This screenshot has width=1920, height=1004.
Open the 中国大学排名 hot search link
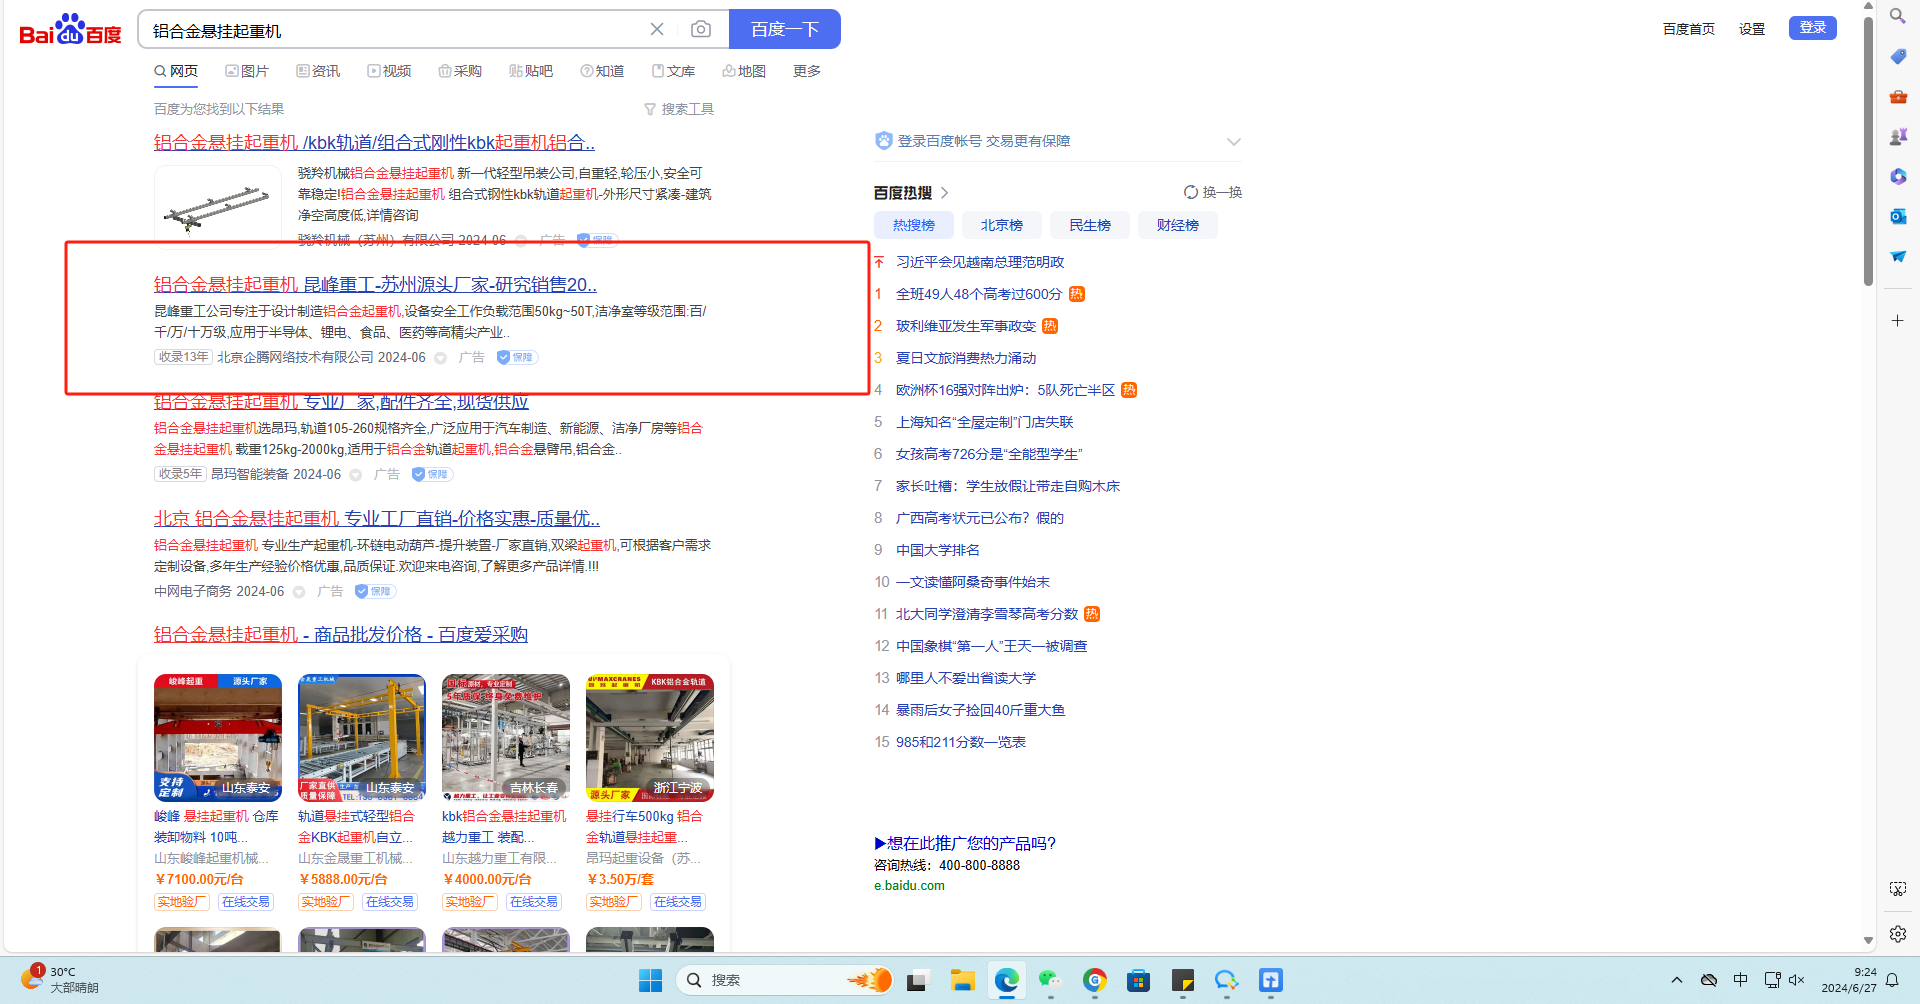click(x=937, y=550)
